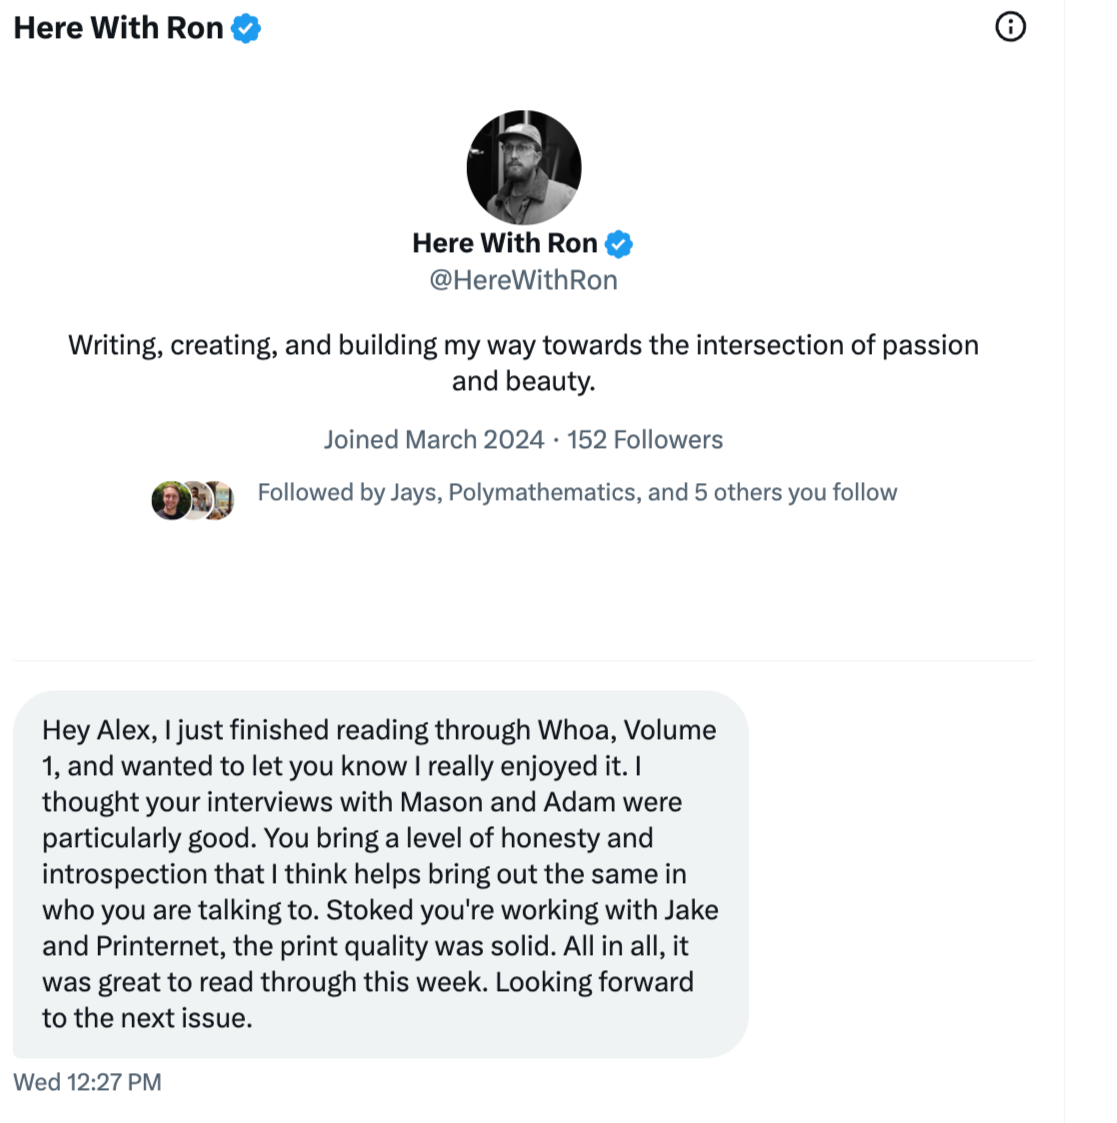Click "Whoa, Volume" in the message text

coord(627,731)
